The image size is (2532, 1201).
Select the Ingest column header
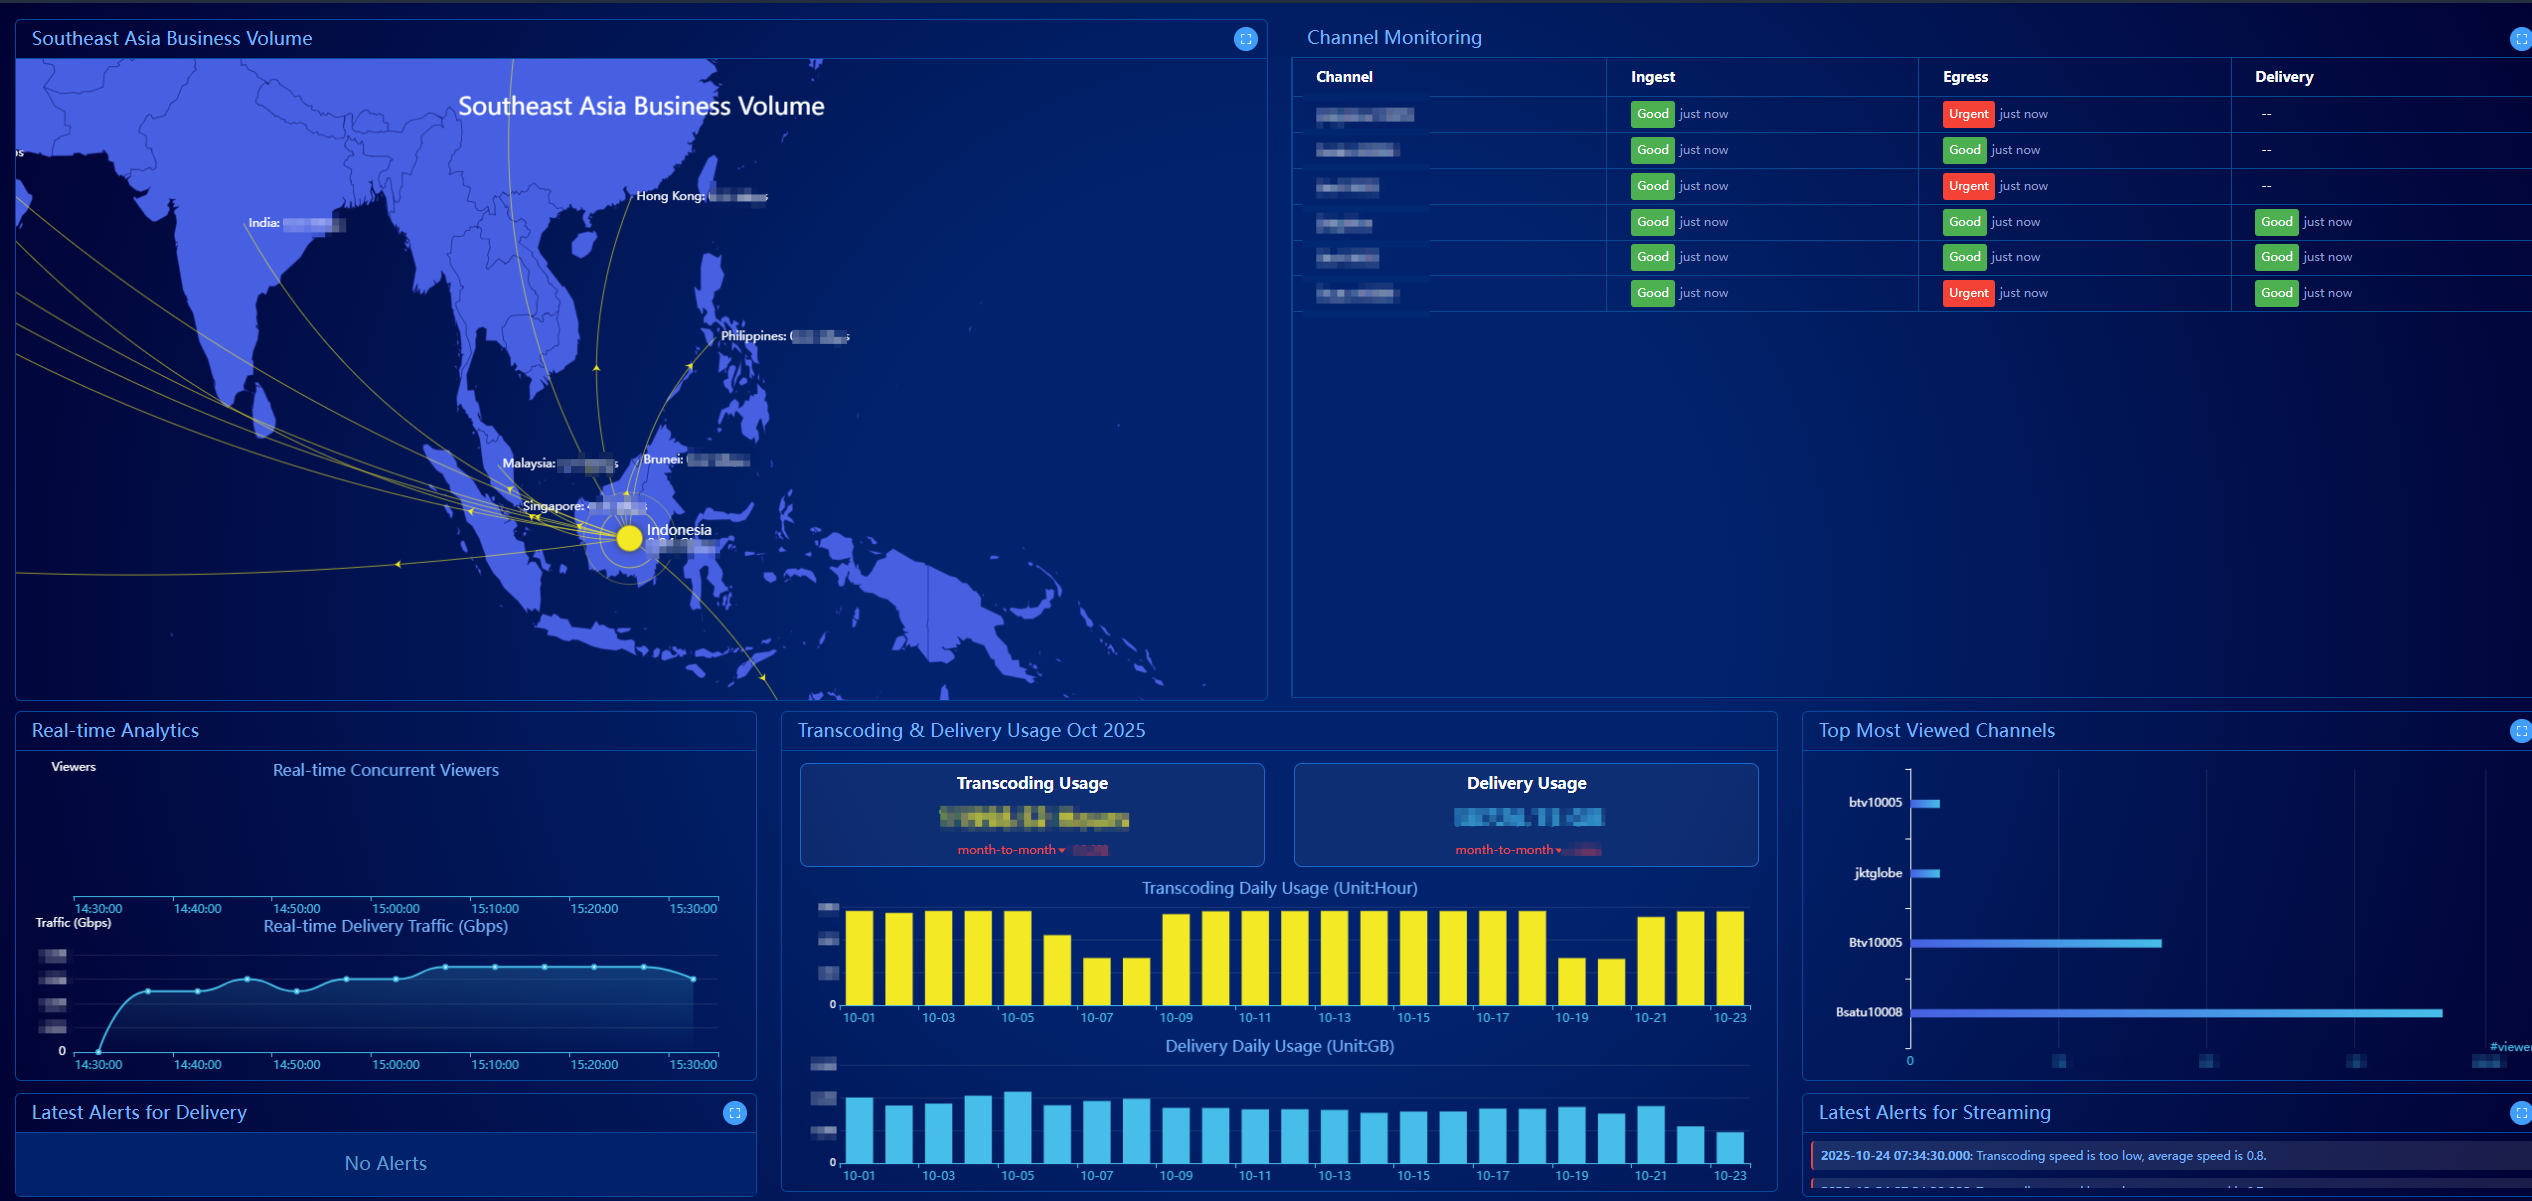click(x=1652, y=77)
